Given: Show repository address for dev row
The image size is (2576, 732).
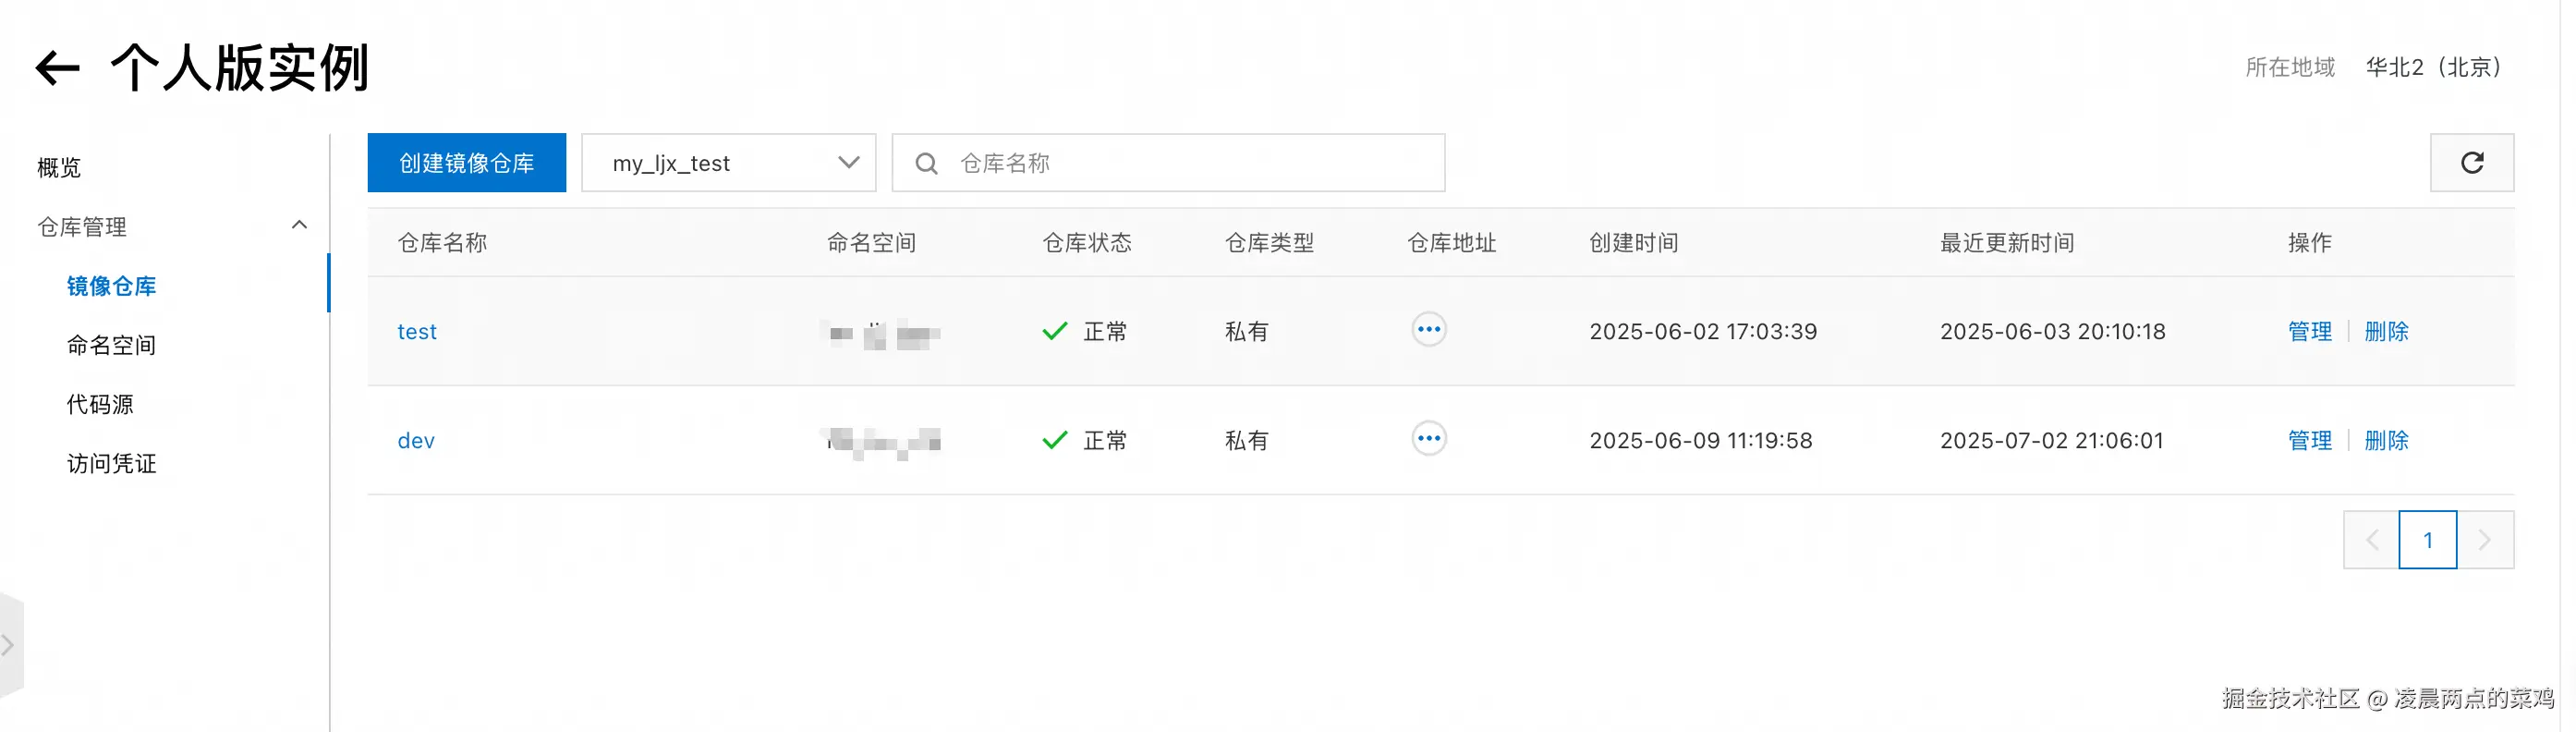Looking at the screenshot, I should point(1428,439).
